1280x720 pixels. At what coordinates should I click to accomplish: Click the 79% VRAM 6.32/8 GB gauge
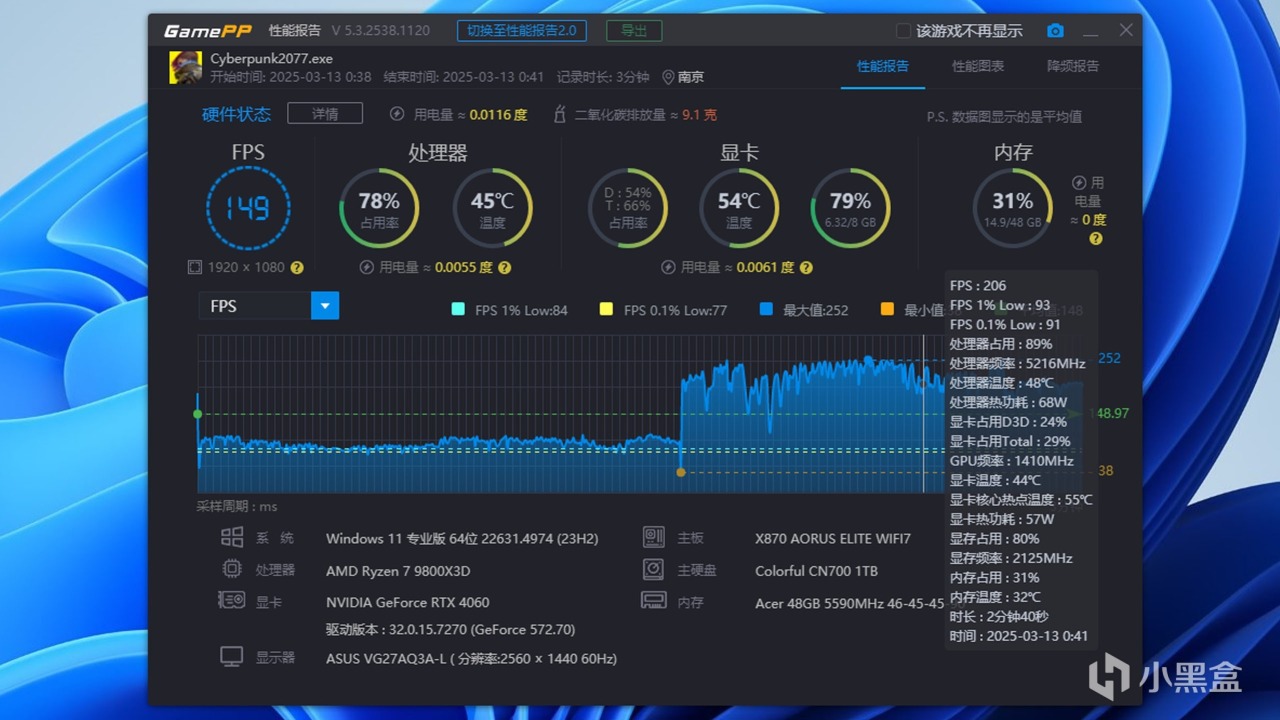(x=850, y=208)
